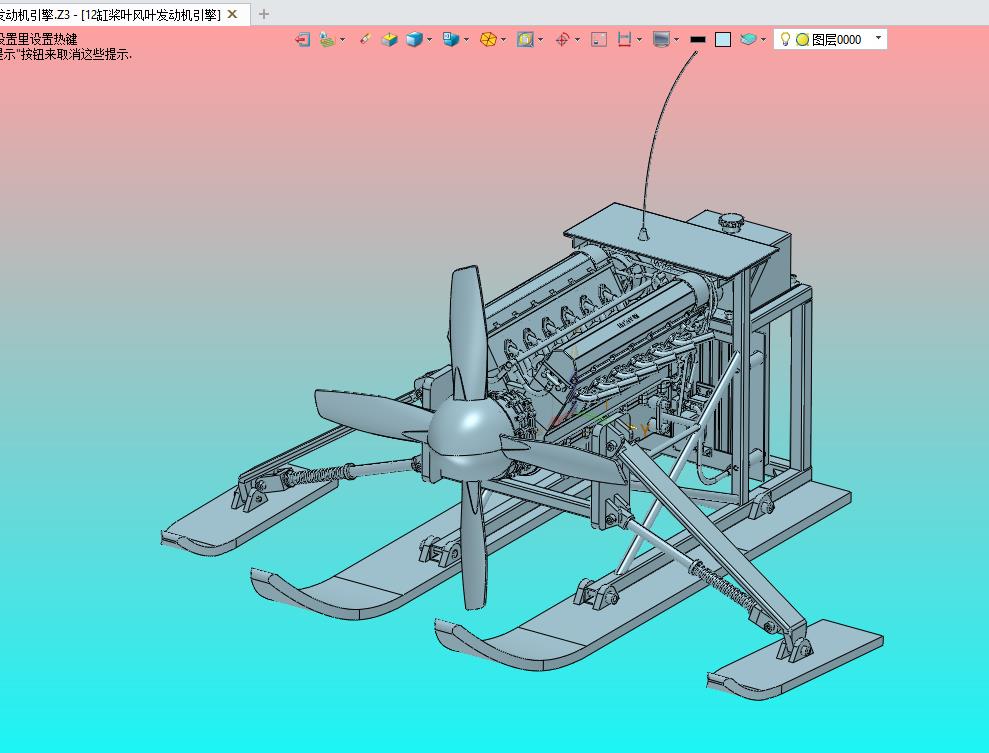Expand dropdown beside red crosshair icon
The image size is (989, 753).
click(x=577, y=40)
